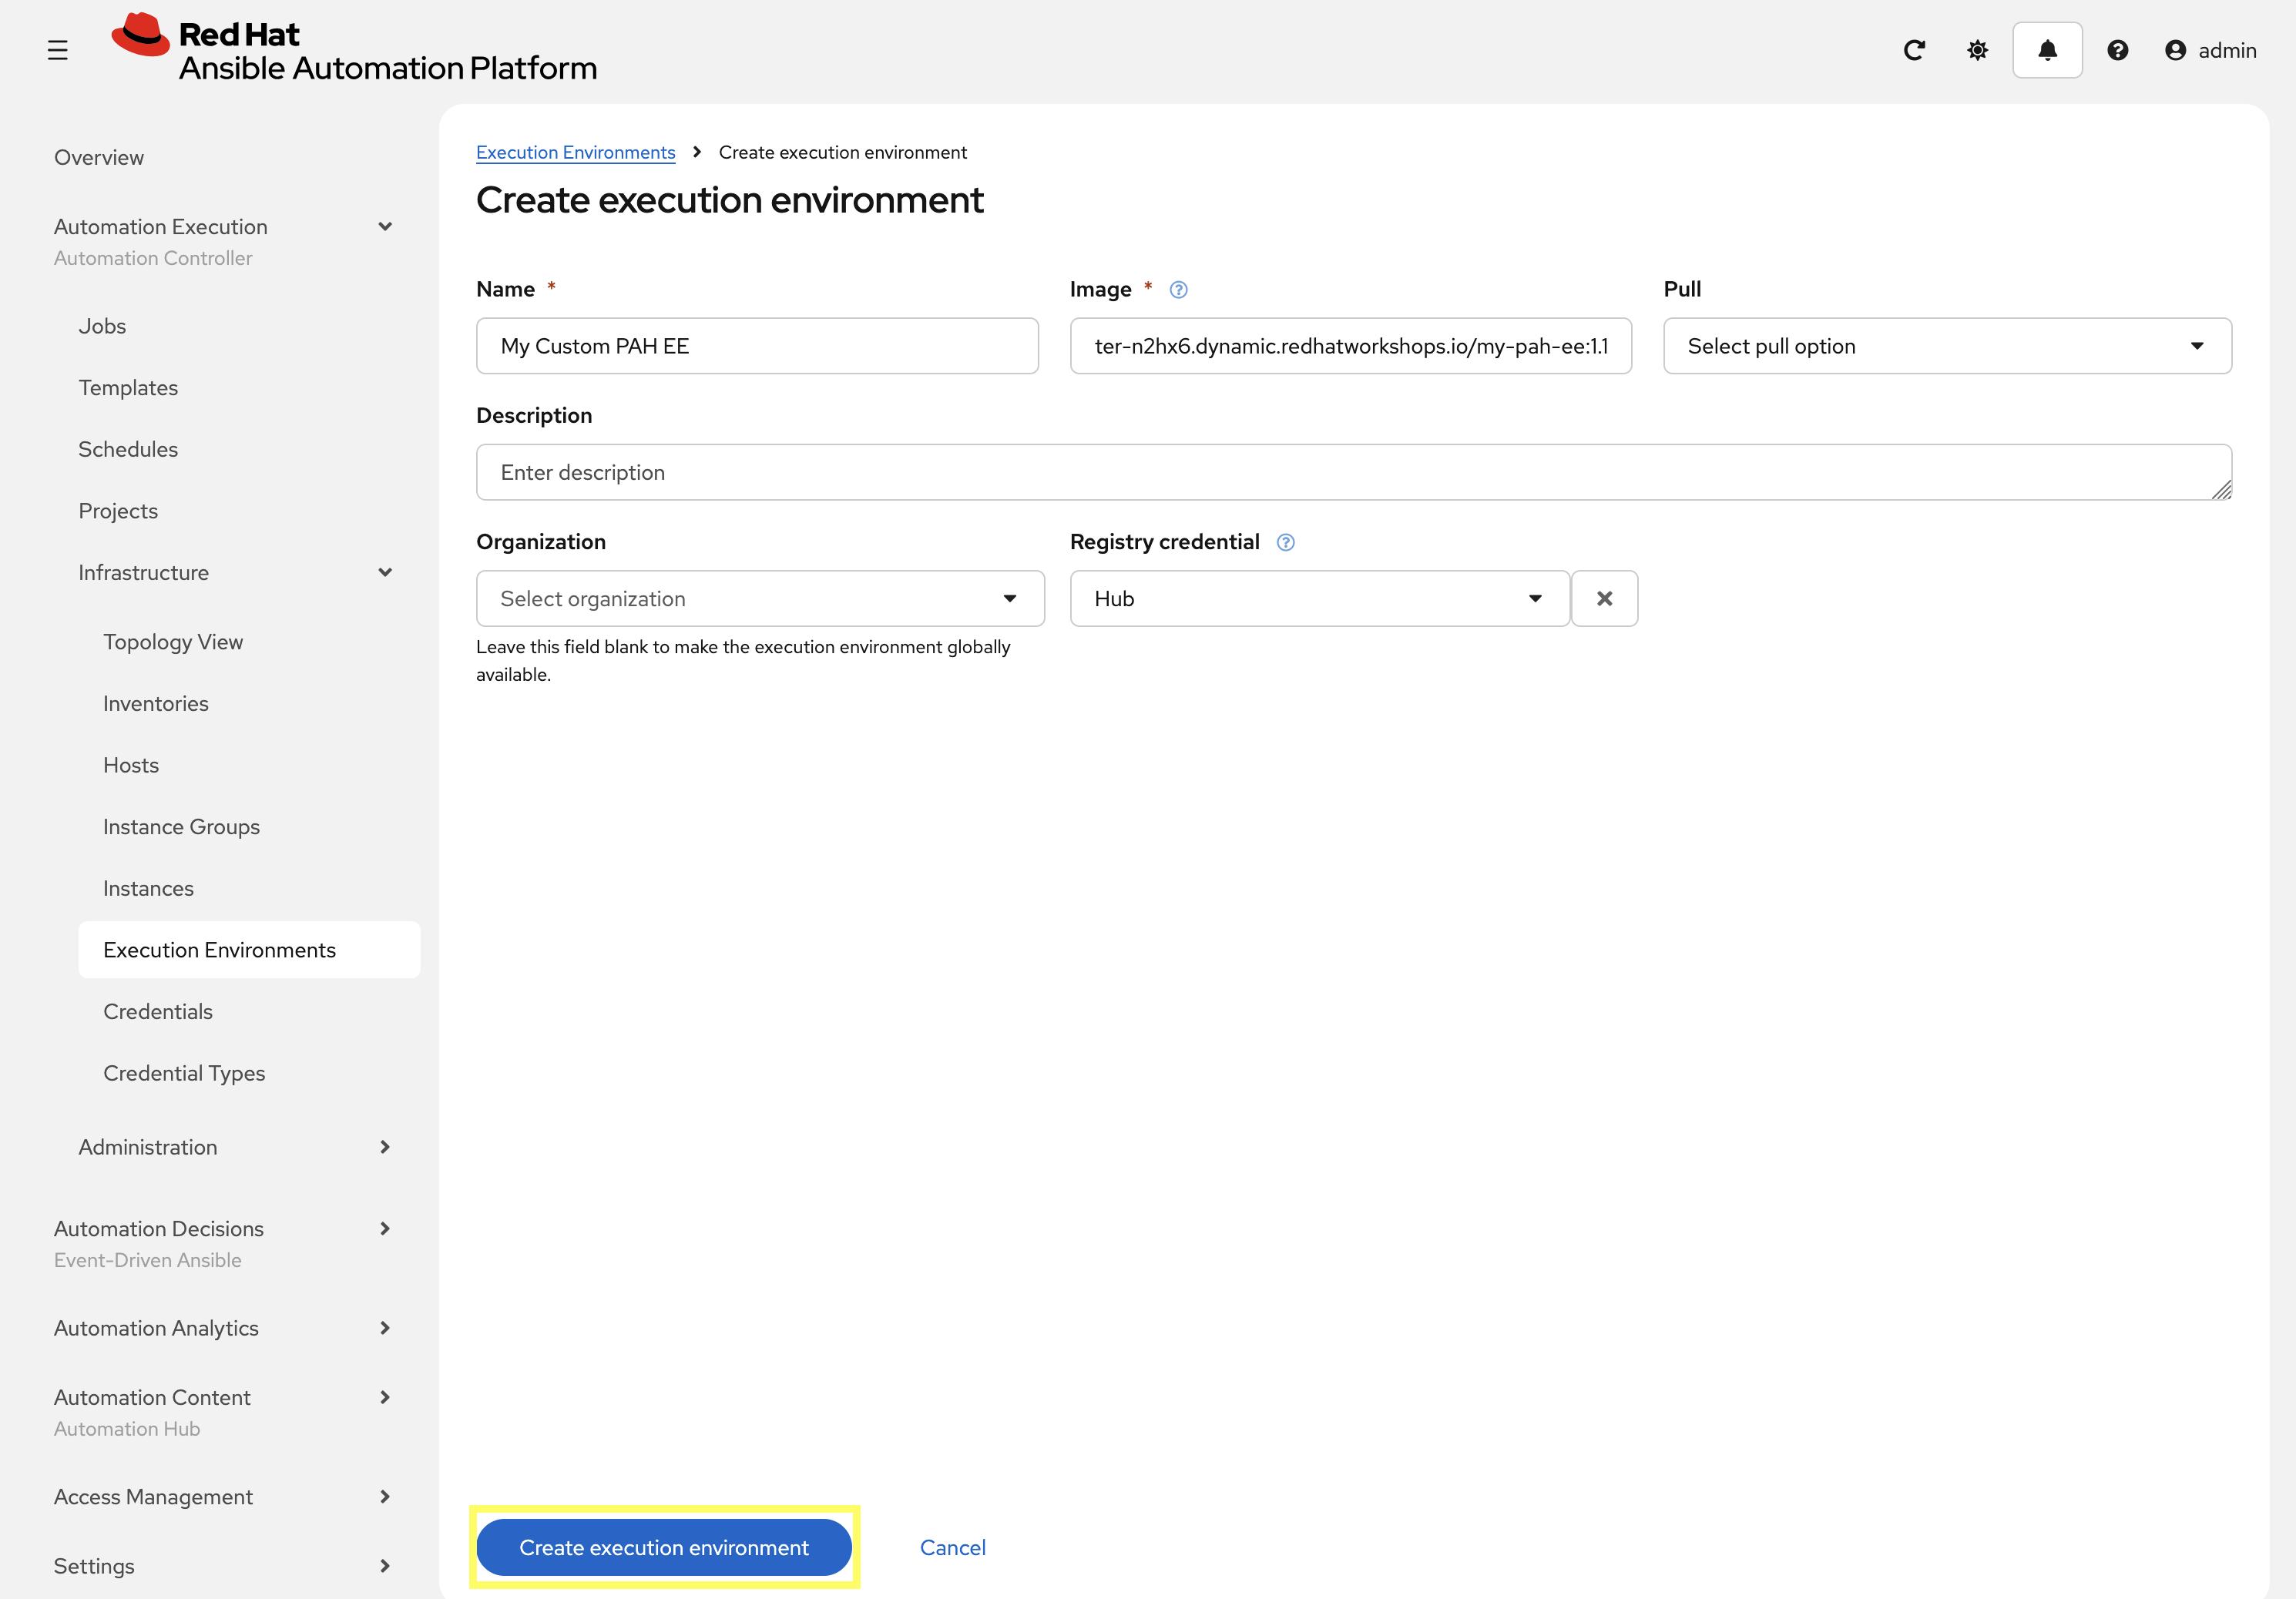This screenshot has height=1599, width=2296.
Task: Open the admin user account menu
Action: coord(2211,49)
